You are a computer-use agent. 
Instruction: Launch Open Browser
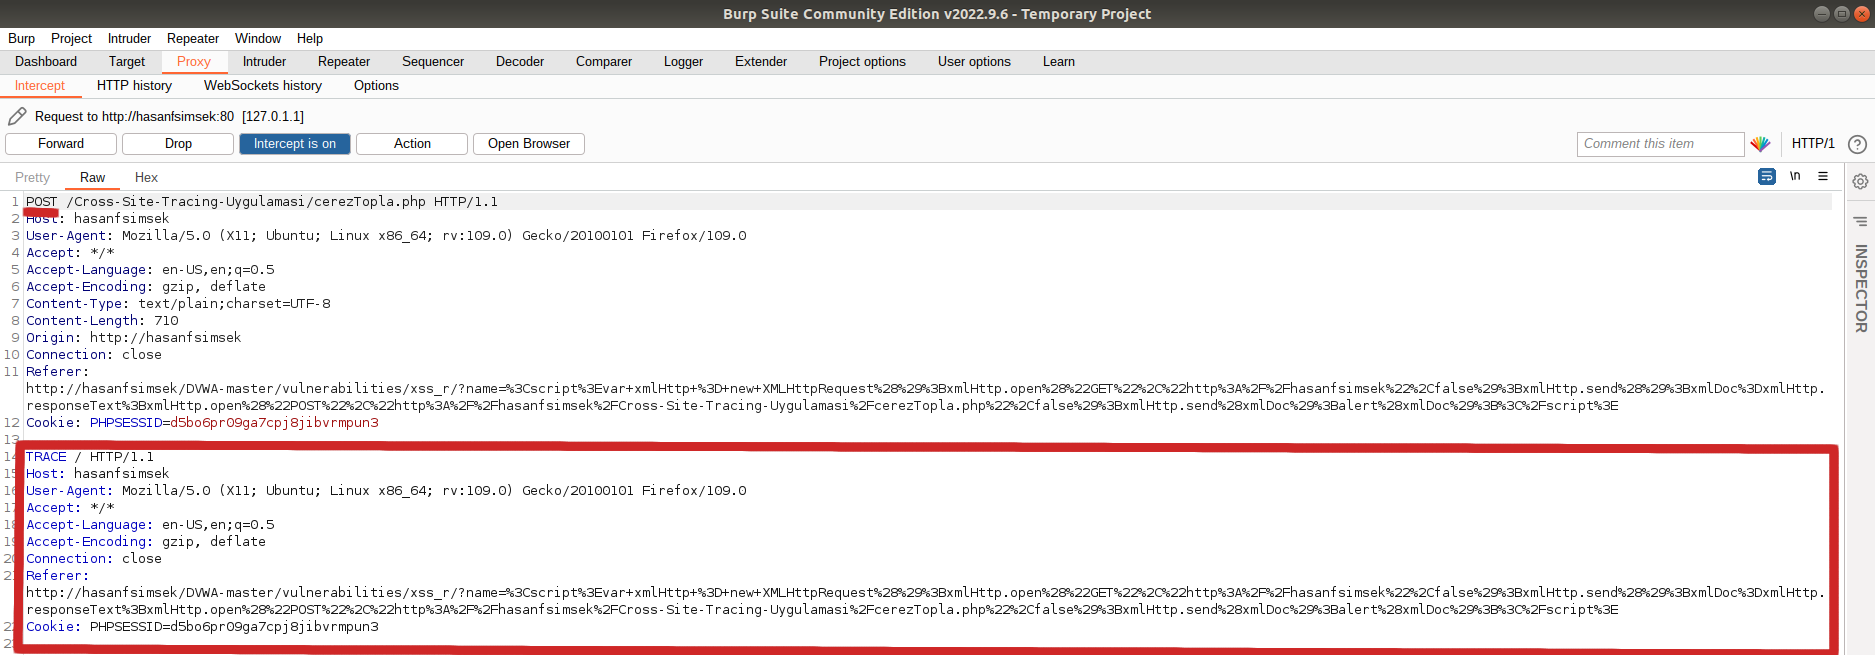[x=529, y=144]
